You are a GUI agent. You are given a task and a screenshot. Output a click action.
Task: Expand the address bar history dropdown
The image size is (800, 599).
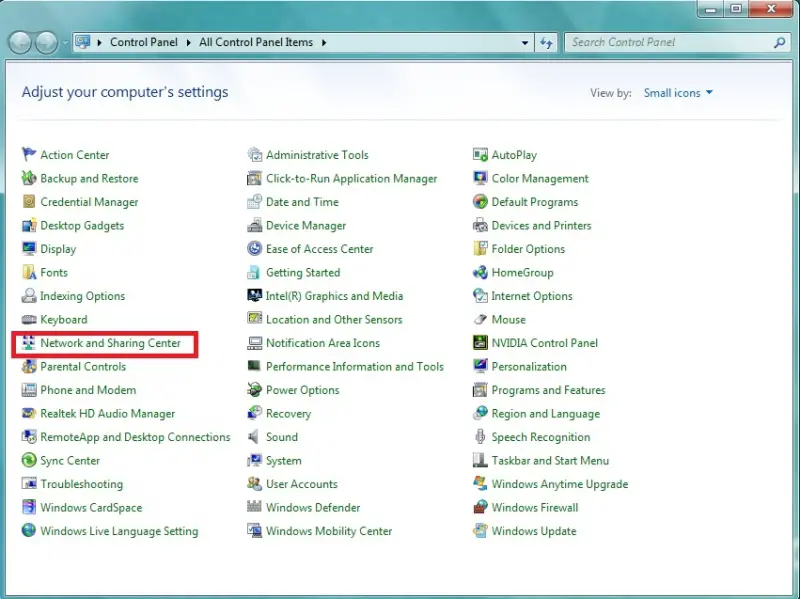pyautogui.click(x=524, y=43)
